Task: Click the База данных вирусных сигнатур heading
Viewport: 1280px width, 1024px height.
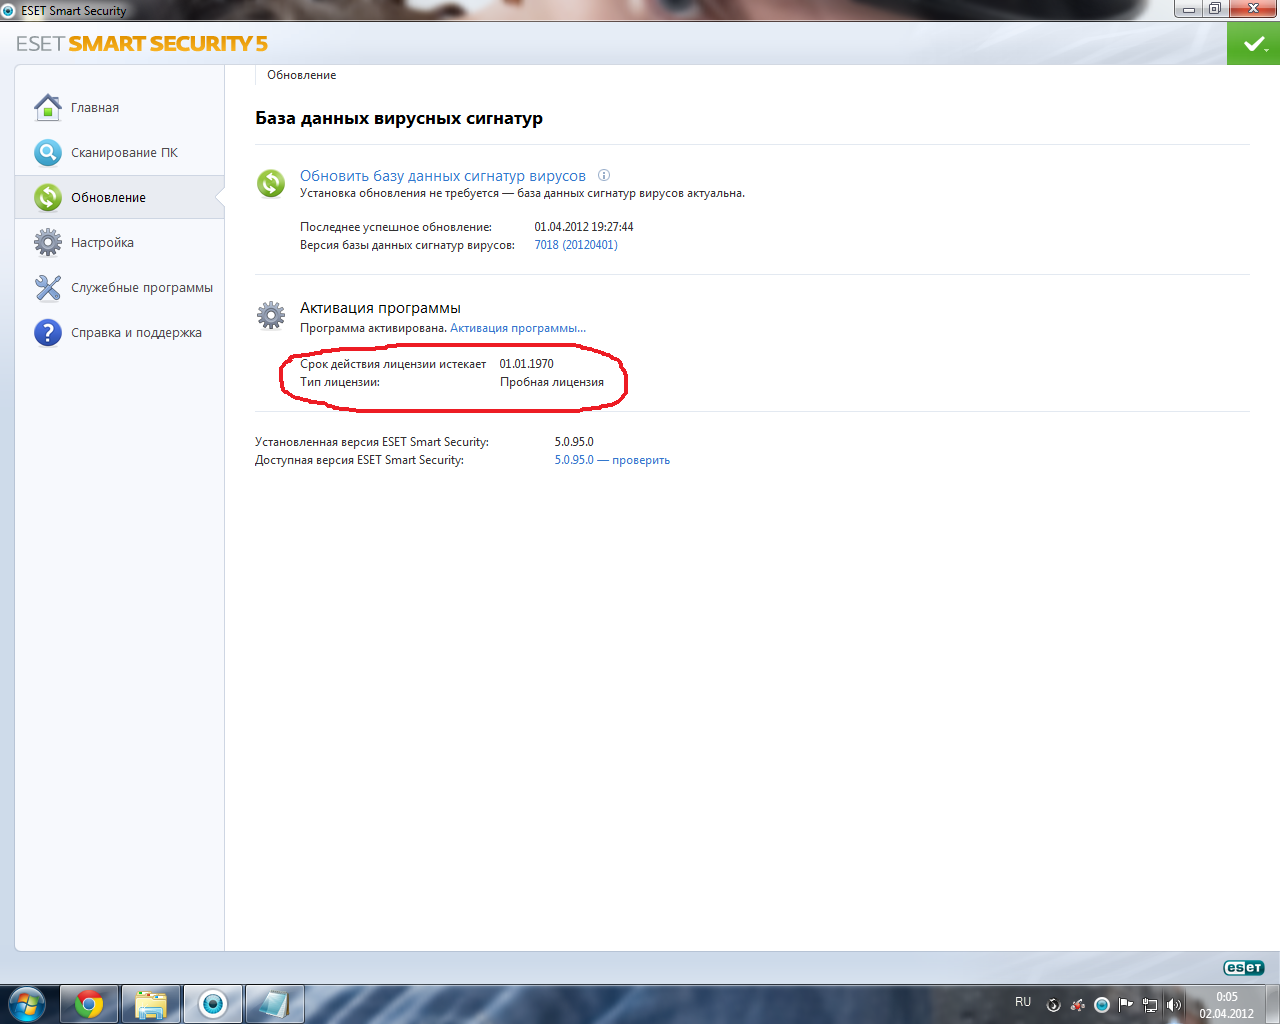Action: (x=399, y=118)
